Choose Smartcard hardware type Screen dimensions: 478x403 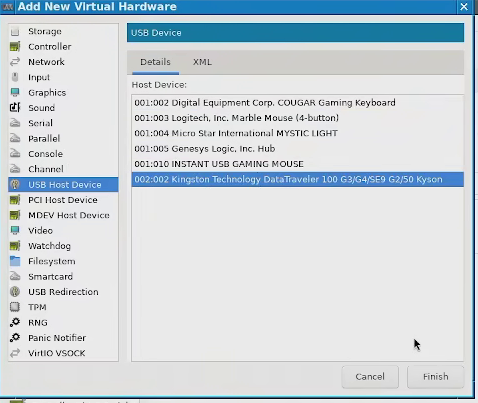(50, 277)
